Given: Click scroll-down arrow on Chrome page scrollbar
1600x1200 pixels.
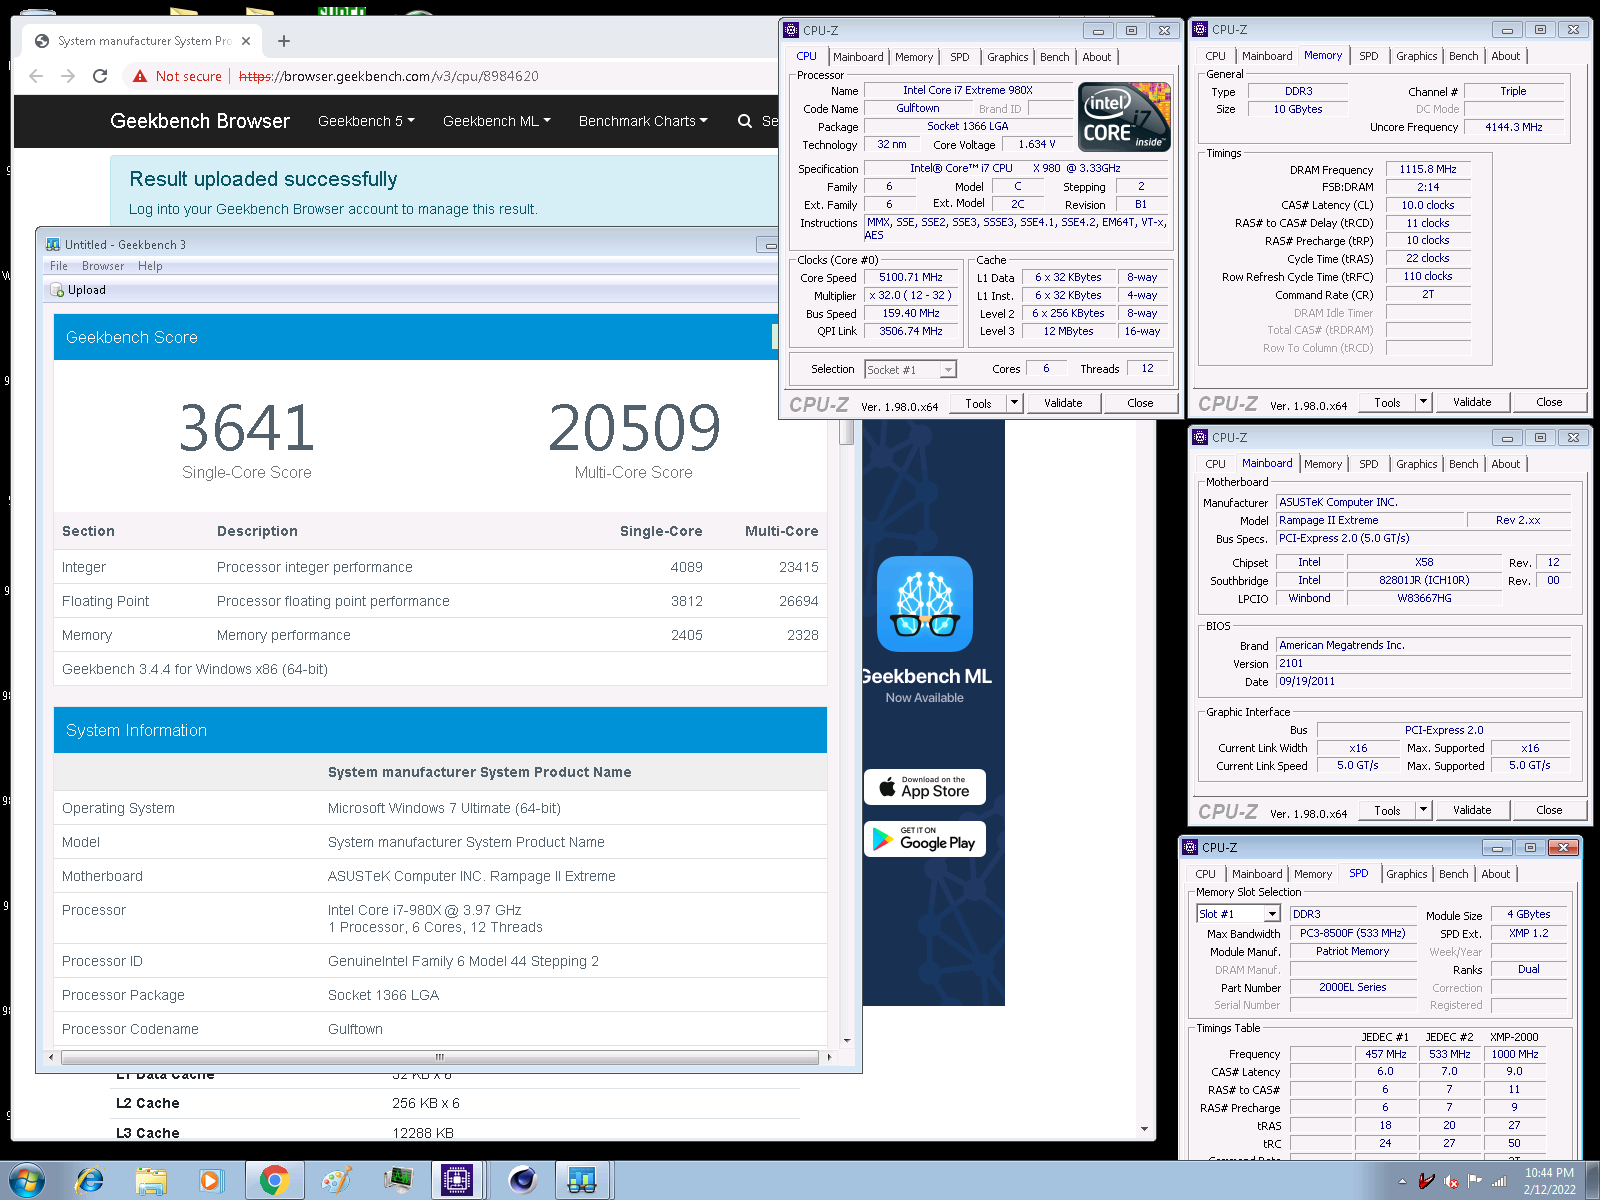Looking at the screenshot, I should [x=1145, y=1129].
